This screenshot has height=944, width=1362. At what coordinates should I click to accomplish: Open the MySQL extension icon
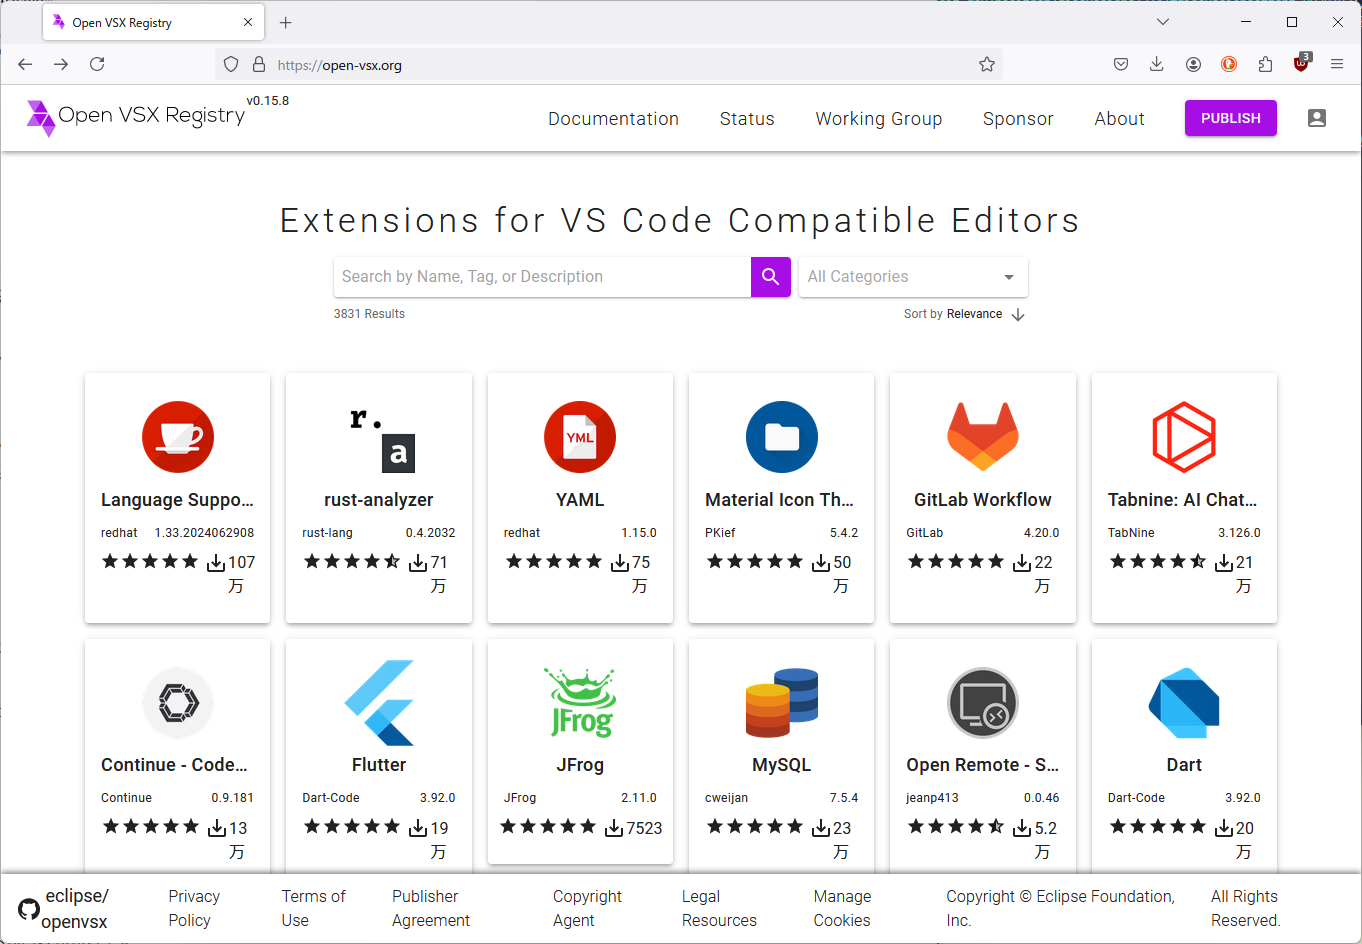(x=781, y=703)
